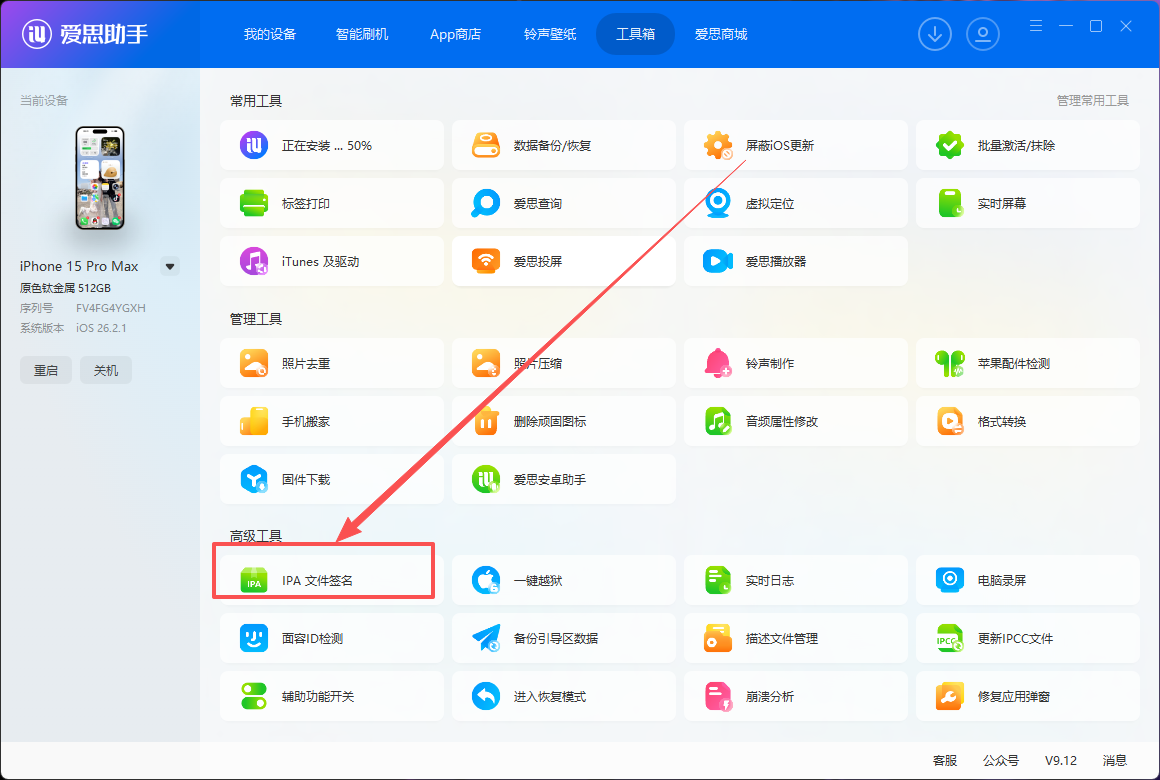Switch to the 铃声壁纸 tab
The image size is (1160, 780).
click(550, 34)
